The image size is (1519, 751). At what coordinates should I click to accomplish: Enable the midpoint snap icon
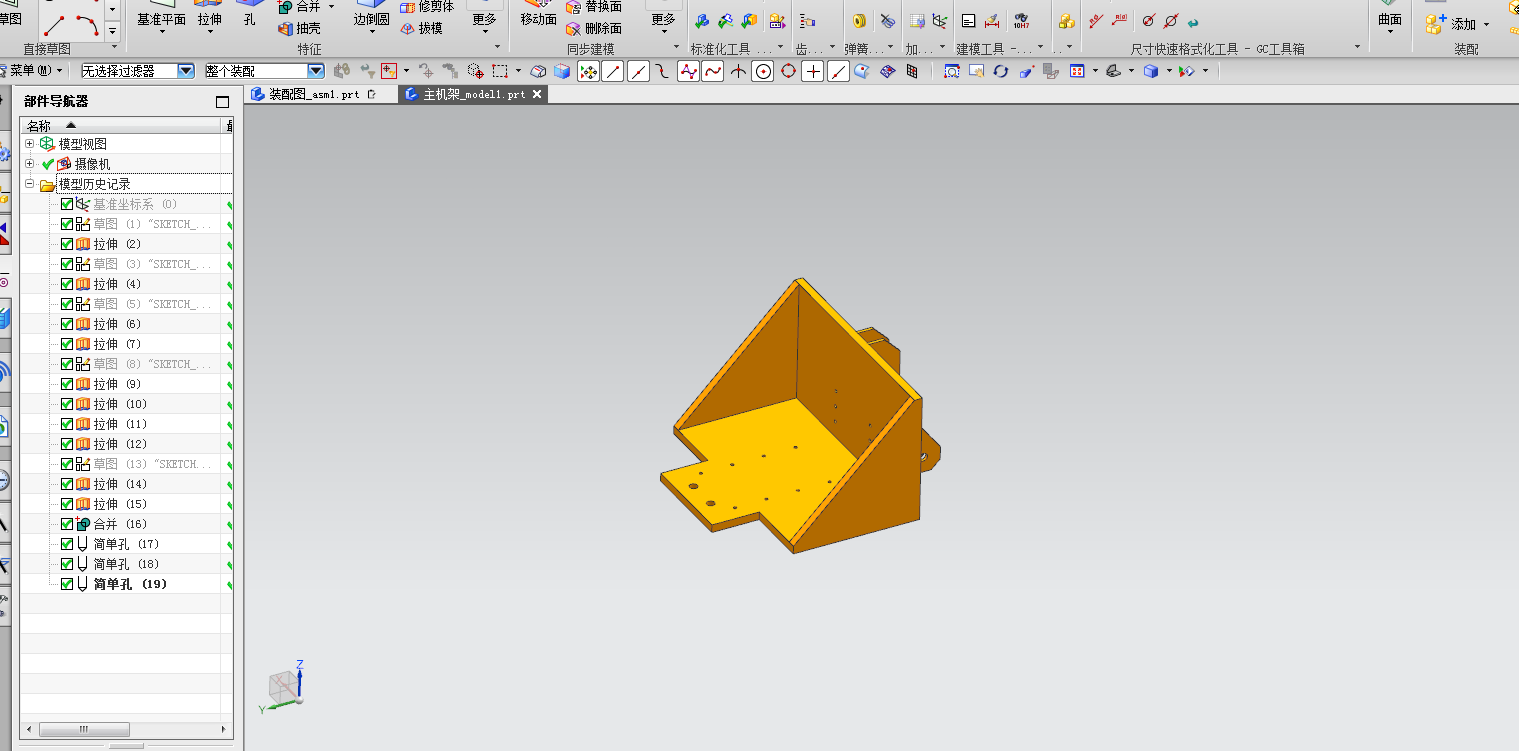pos(638,71)
